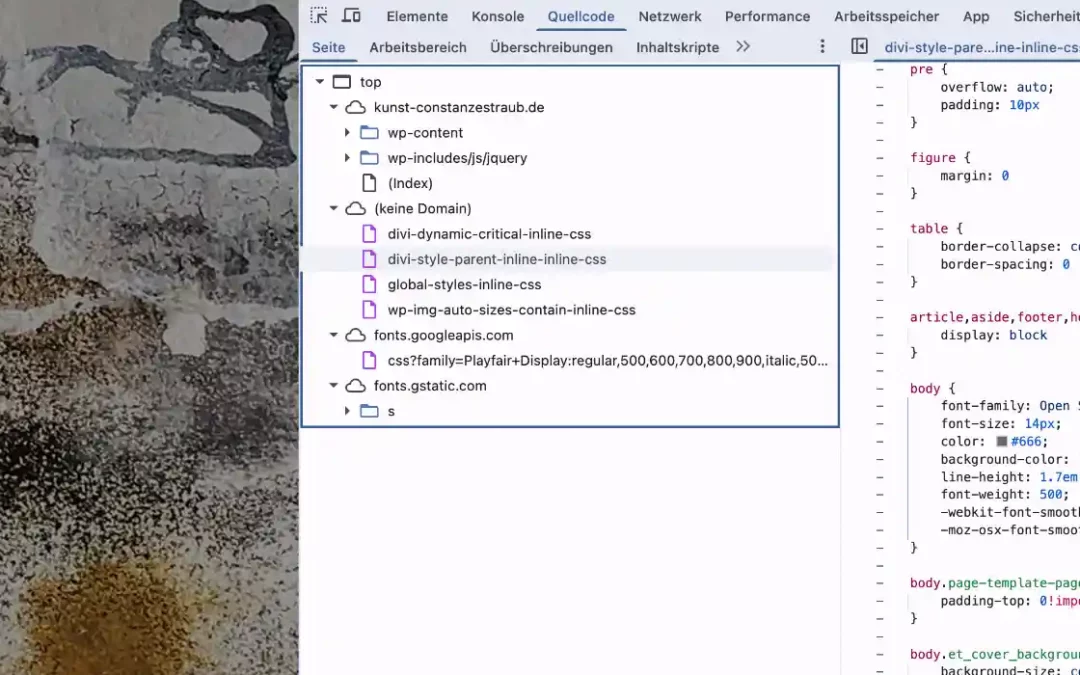1080x675 pixels.
Task: Open the Überschreibungen sidebar tab
Action: [x=551, y=48]
